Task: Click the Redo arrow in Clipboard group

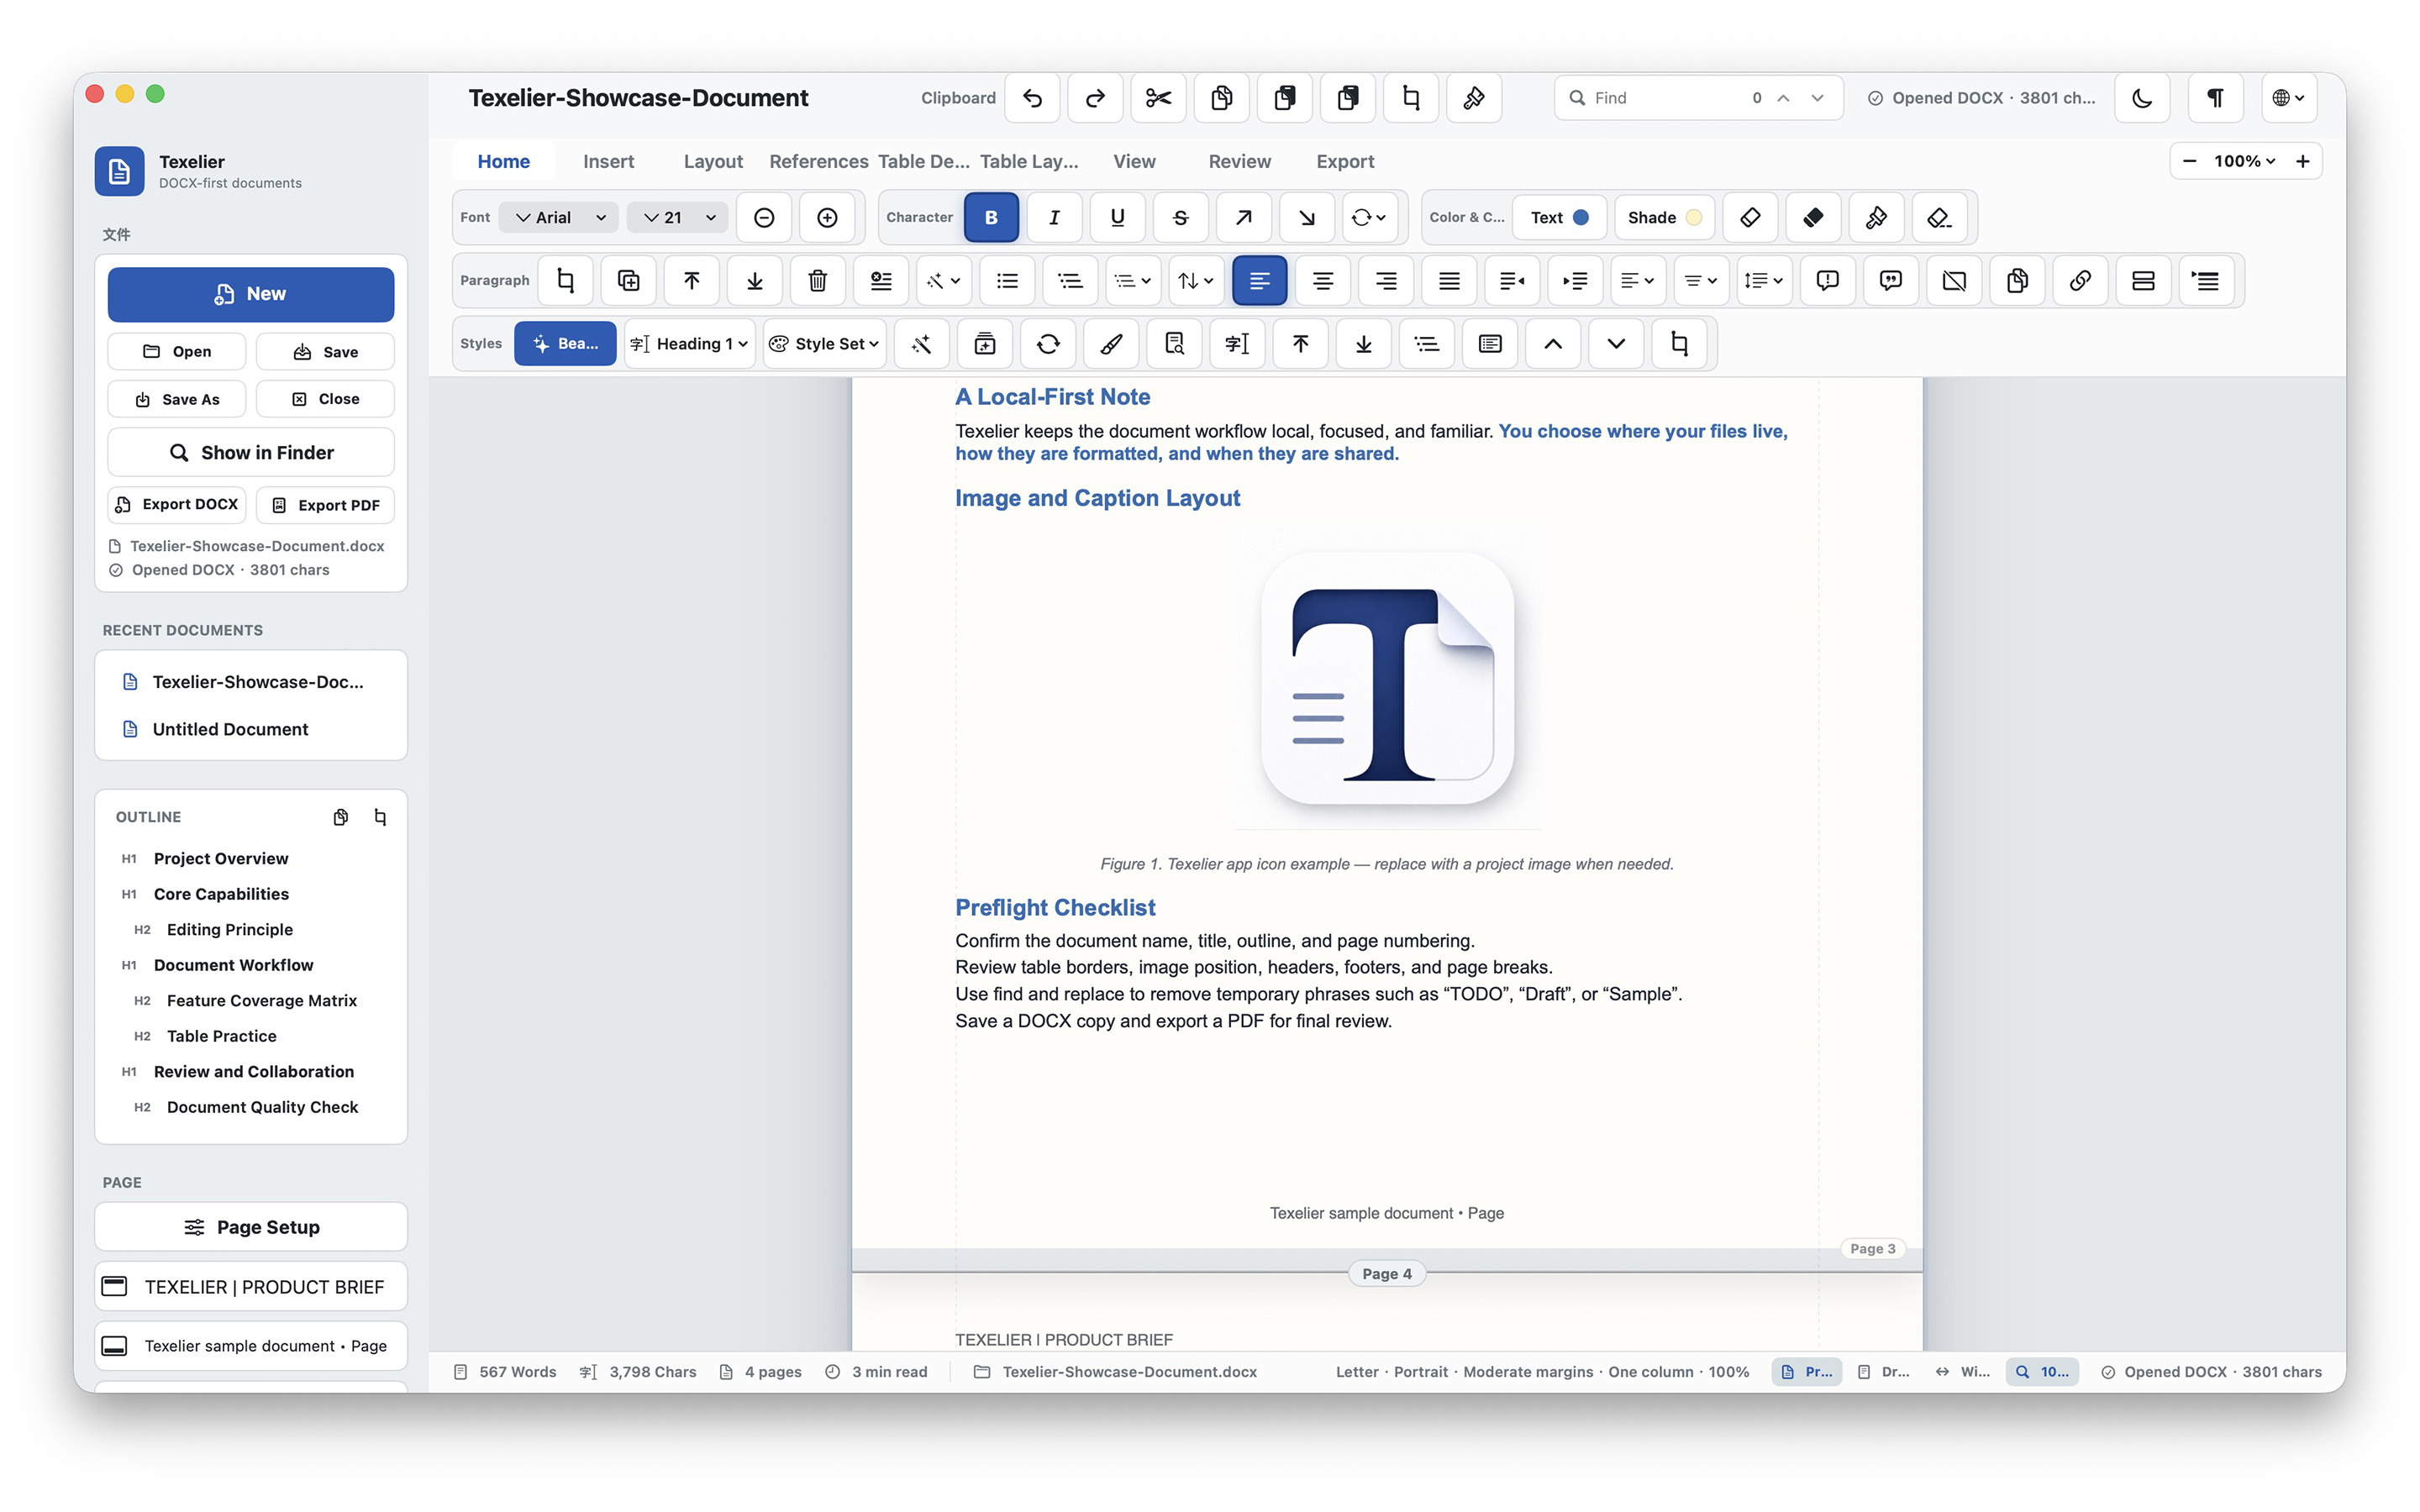Action: (x=1095, y=98)
